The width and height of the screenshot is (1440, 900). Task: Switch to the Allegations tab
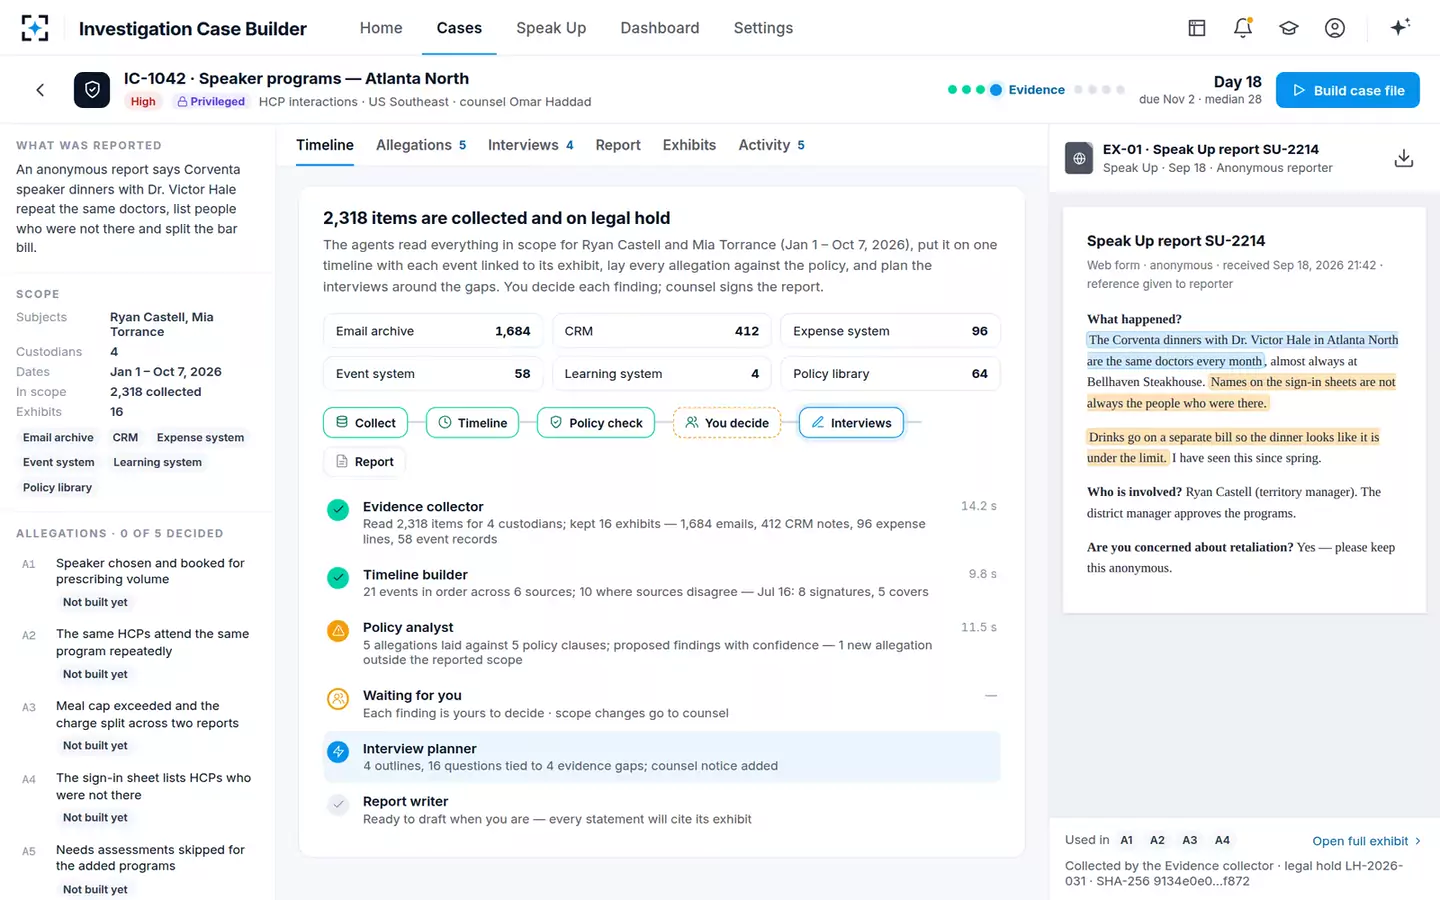point(421,145)
